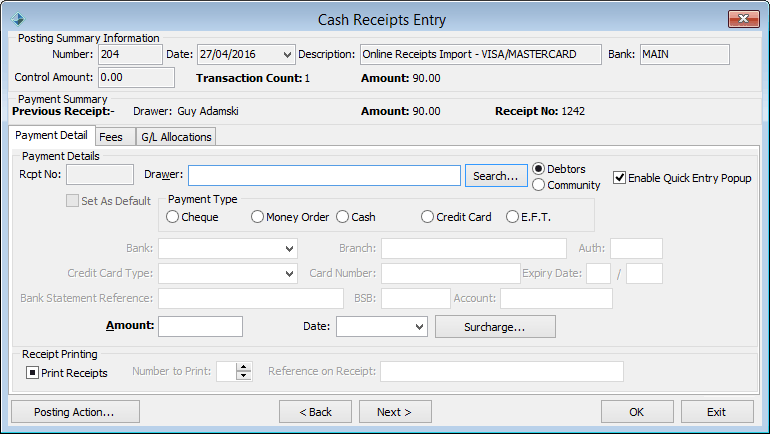Click the Auth input field
This screenshot has width=770, height=434.
click(x=636, y=248)
